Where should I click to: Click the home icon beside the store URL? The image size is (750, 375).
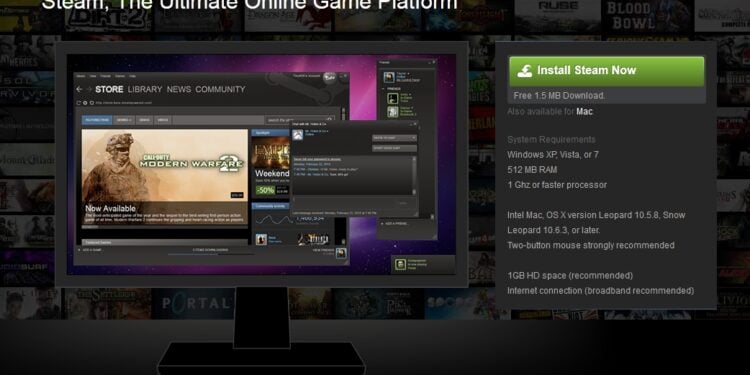(x=91, y=103)
